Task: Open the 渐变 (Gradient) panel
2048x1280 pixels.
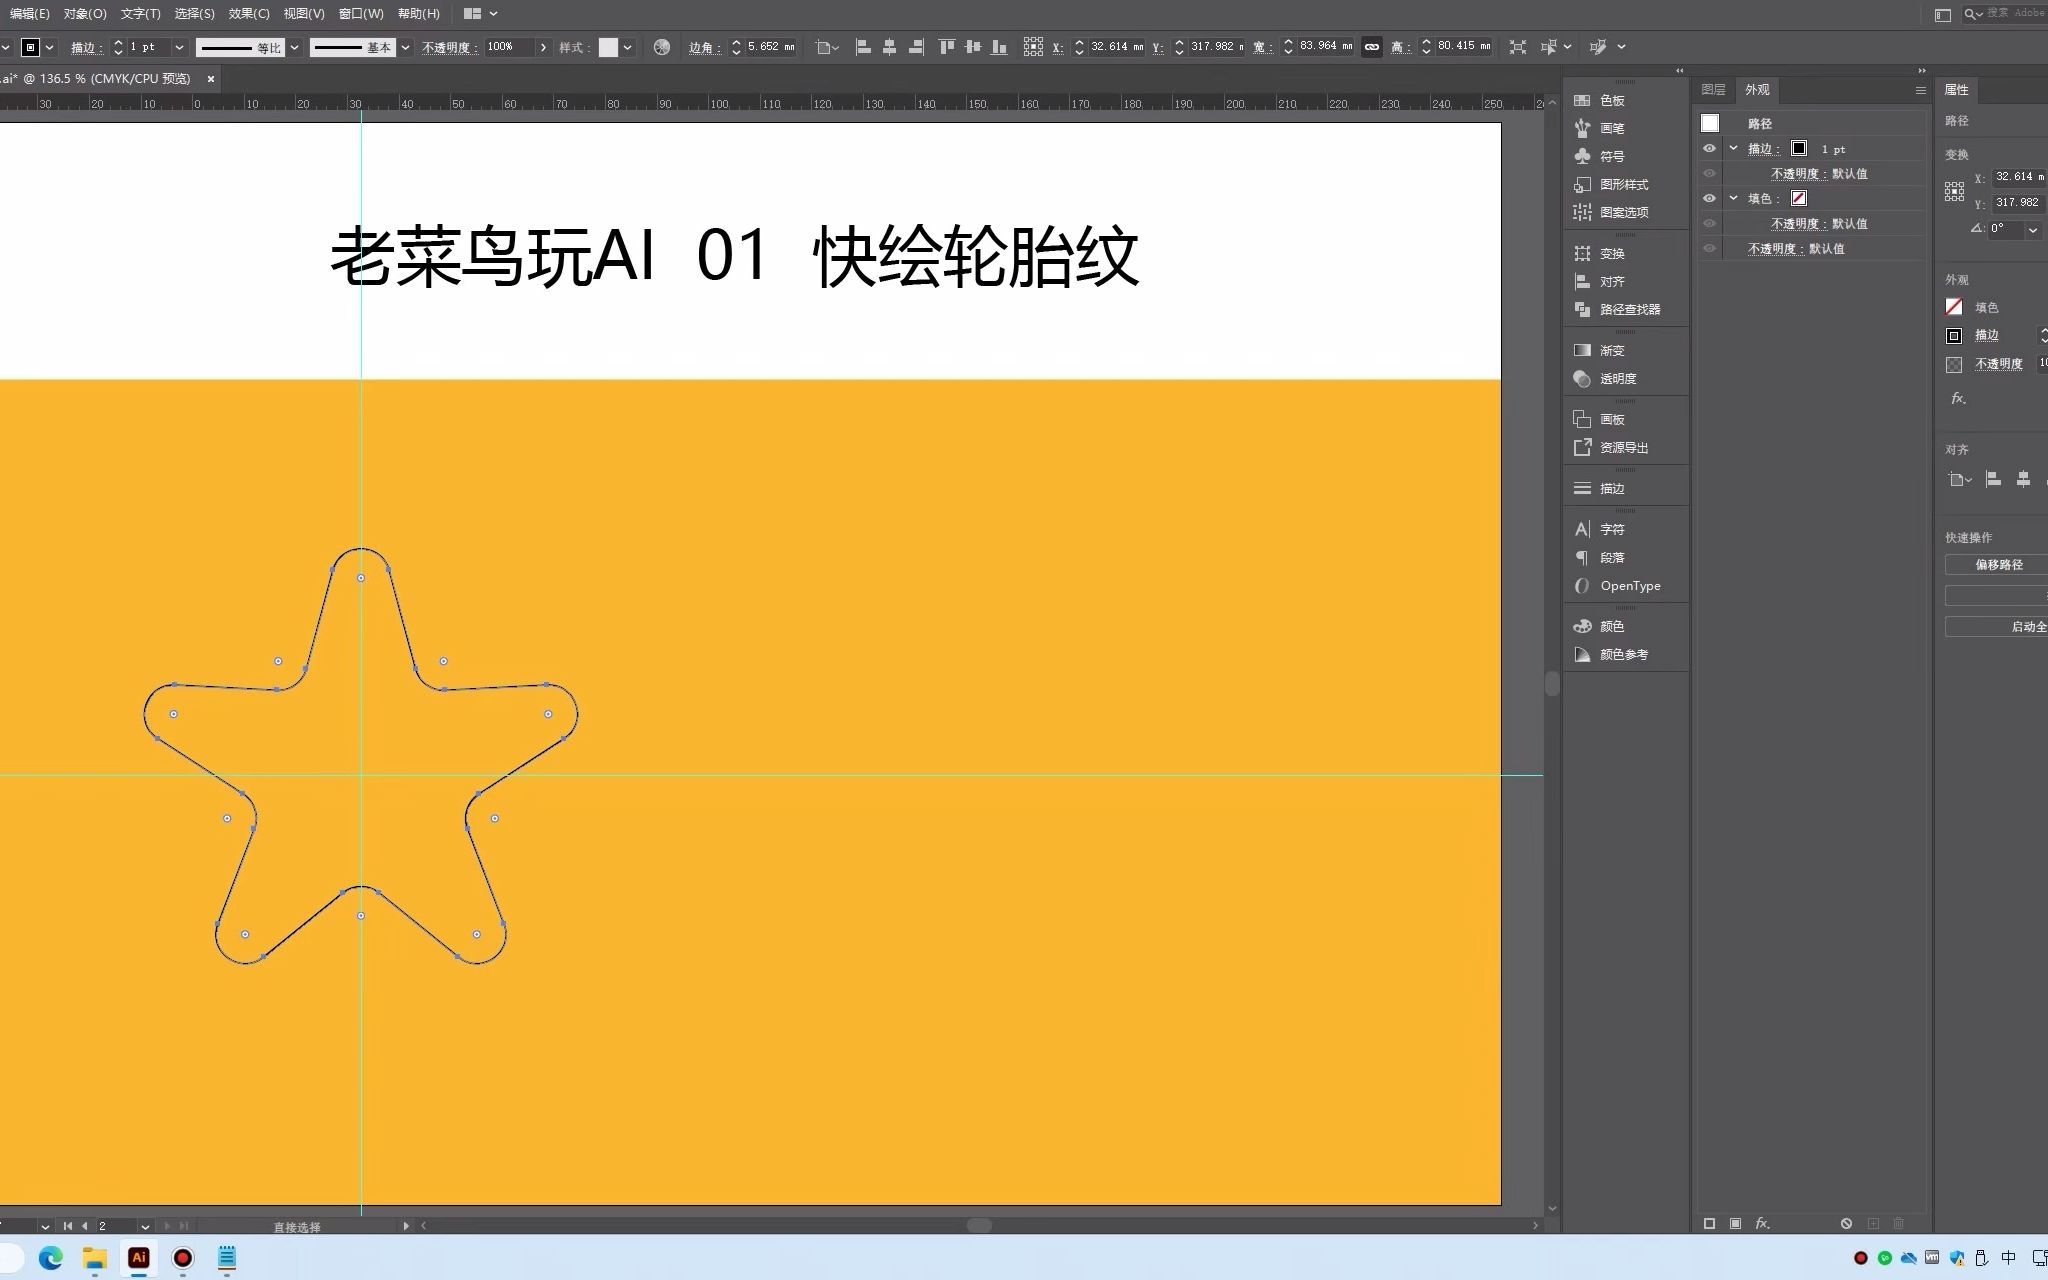Action: point(1600,351)
